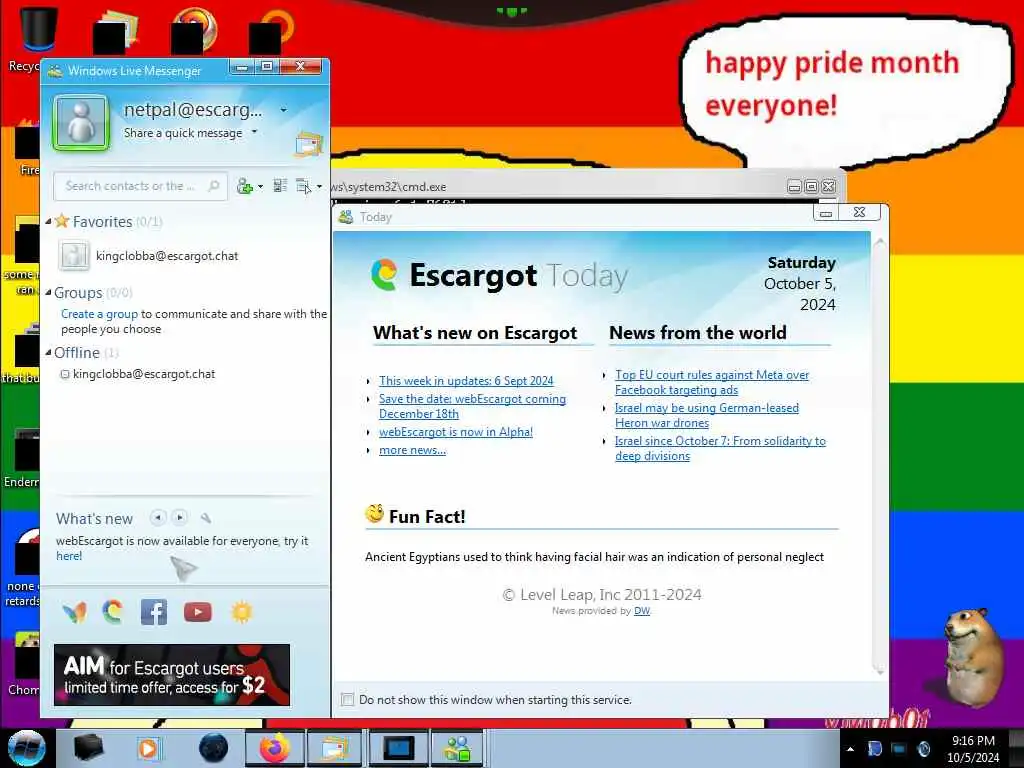Open the email inbox icon in Messenger

[x=308, y=144]
